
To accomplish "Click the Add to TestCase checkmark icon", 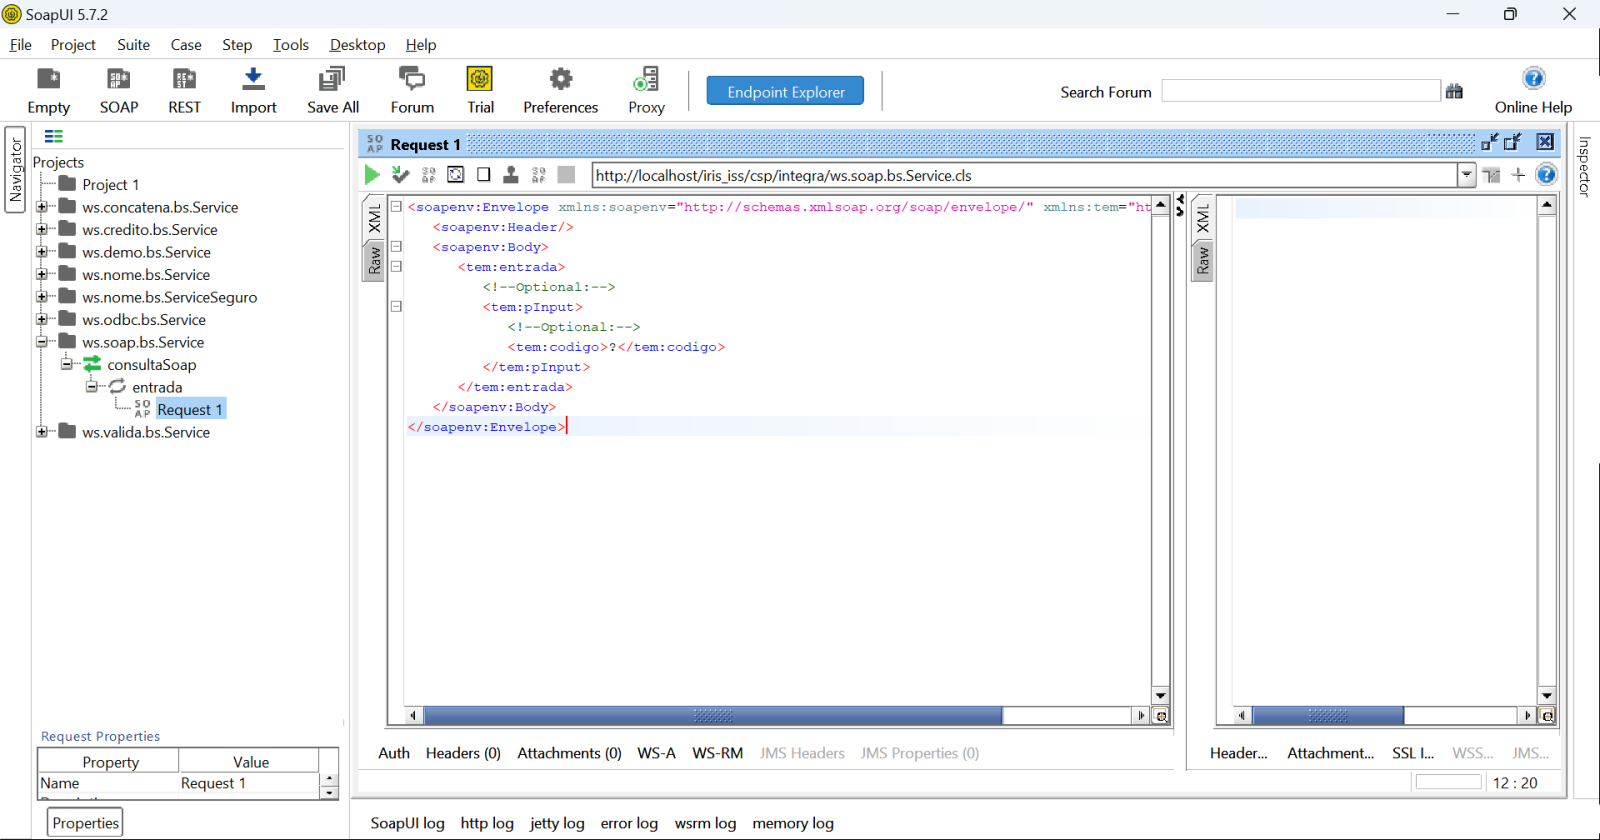I will pyautogui.click(x=400, y=175).
